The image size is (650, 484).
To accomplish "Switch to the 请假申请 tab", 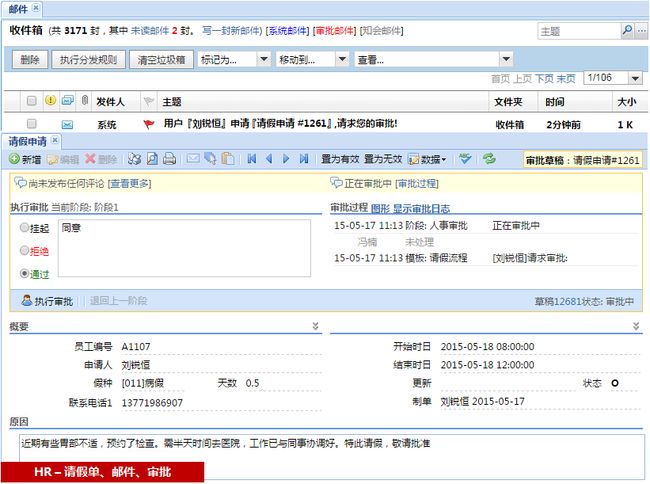I will (x=28, y=141).
